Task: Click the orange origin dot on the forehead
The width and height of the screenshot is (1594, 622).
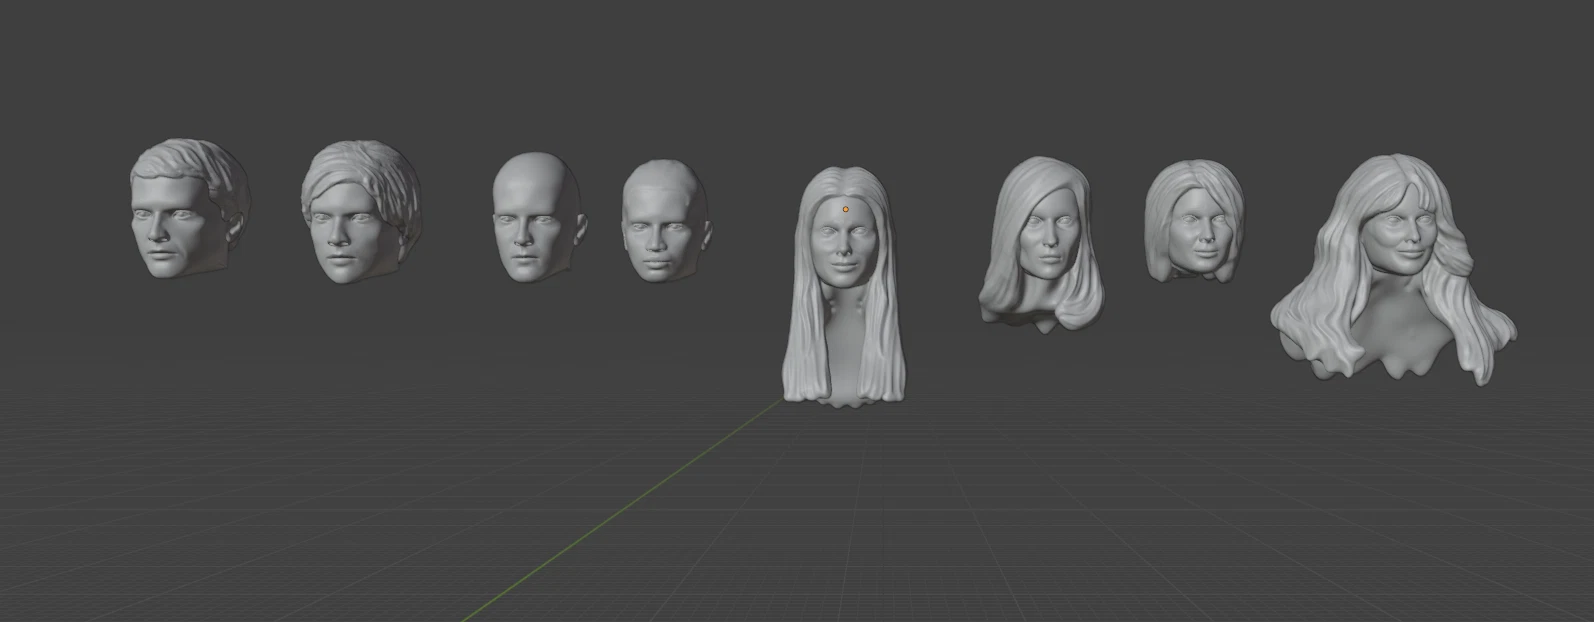Action: pyautogui.click(x=845, y=210)
